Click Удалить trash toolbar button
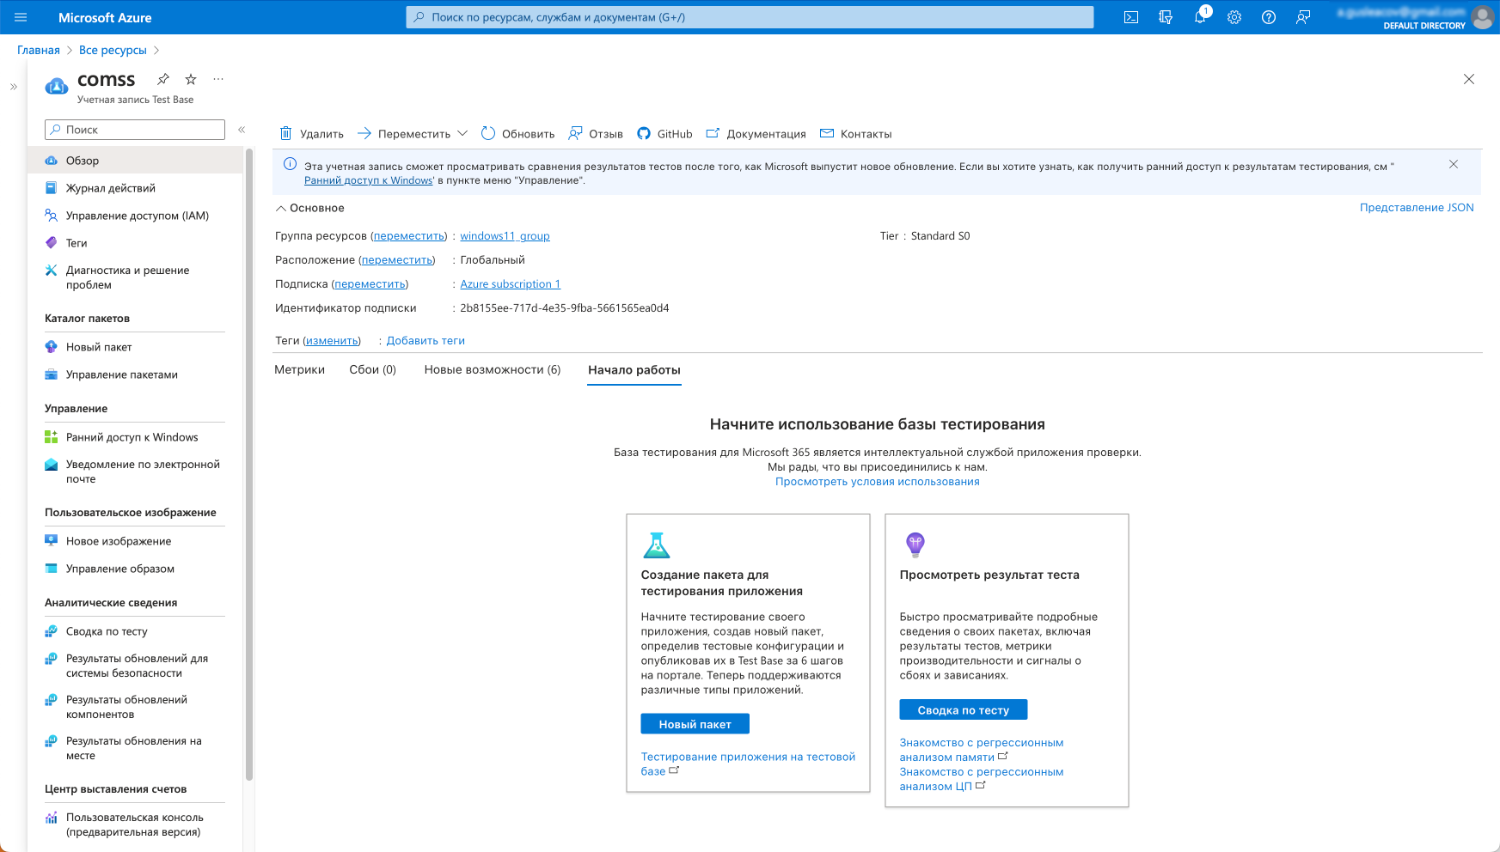Screen dimensions: 1500x852 tap(311, 134)
